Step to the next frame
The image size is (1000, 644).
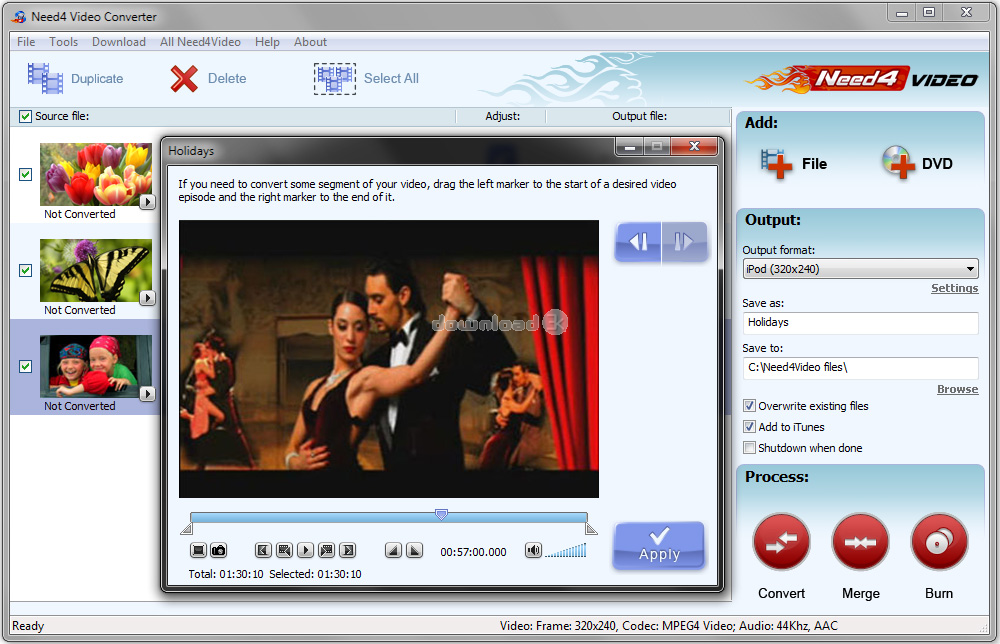327,550
